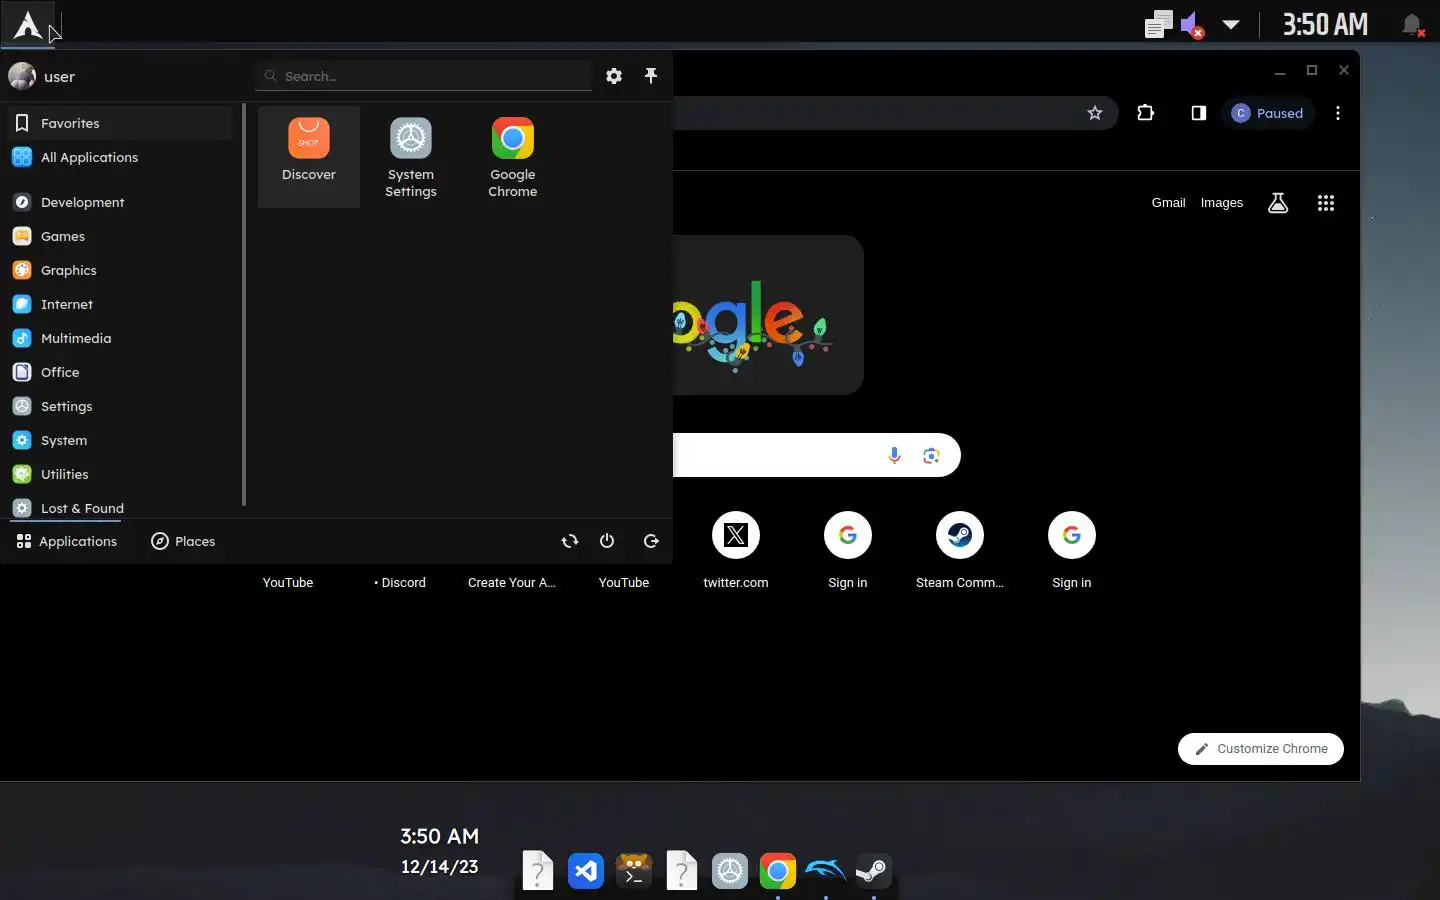1440x900 pixels.
Task: Expand hidden system tray icons arrow
Action: [1231, 25]
